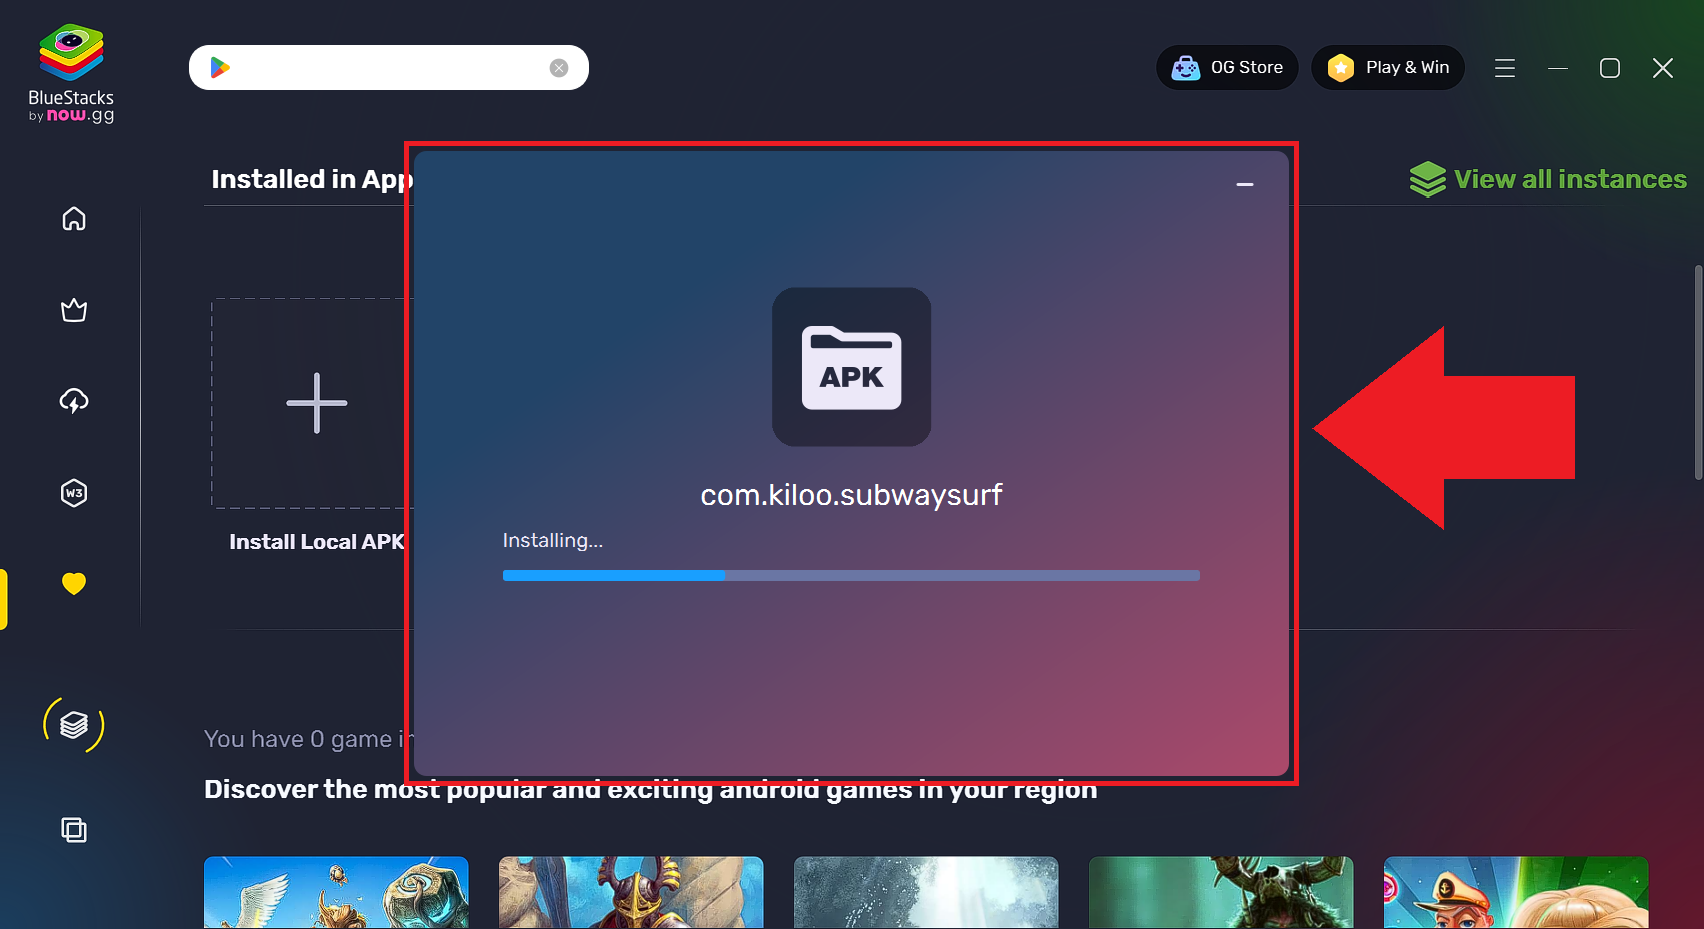Open the third game thumbnail with misty scene
Screen dimensions: 1704x929
(926, 892)
